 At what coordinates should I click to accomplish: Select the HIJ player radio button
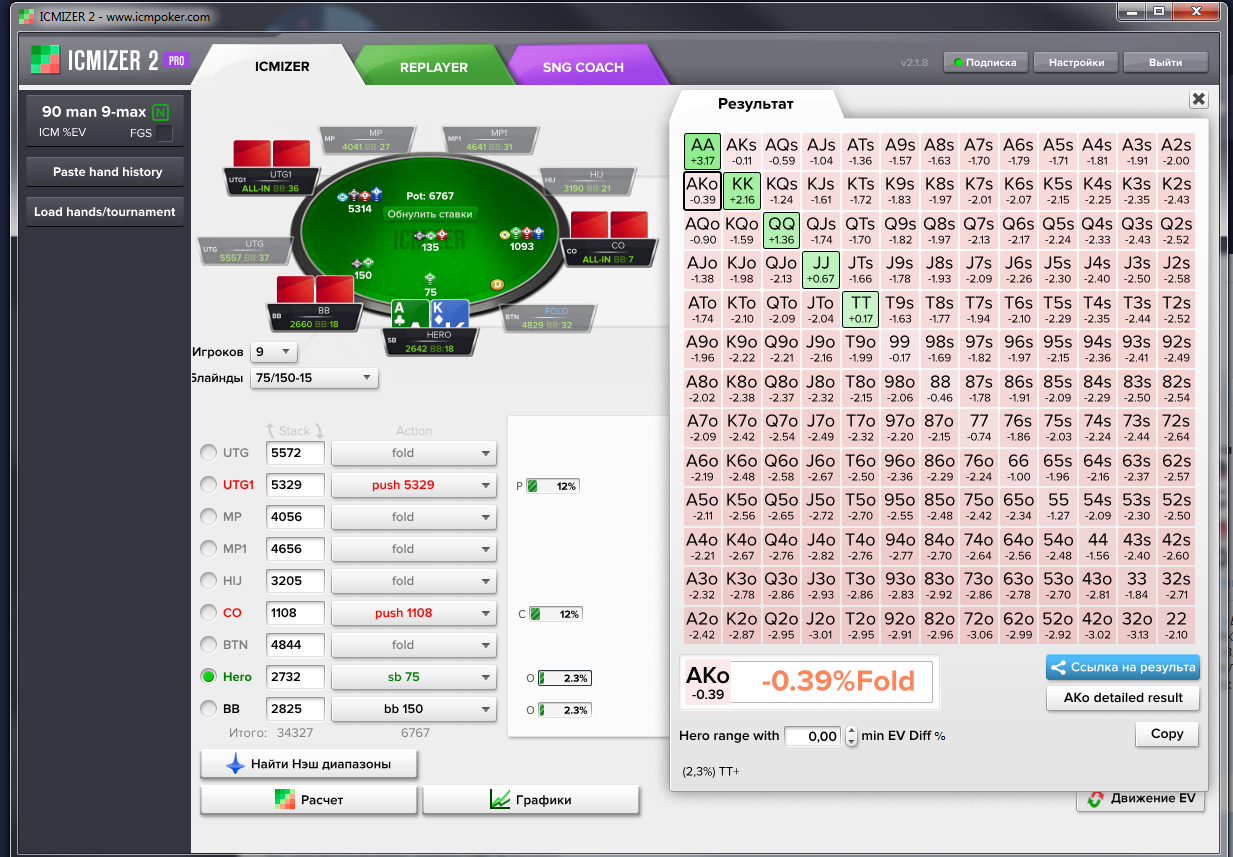209,581
